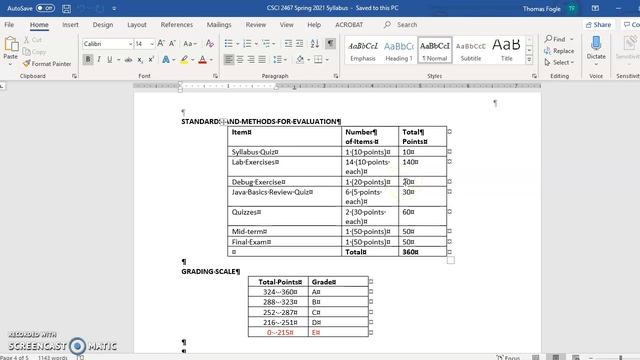Open the Paragraph dialog launcher
The image size is (640, 360).
pos(336,76)
